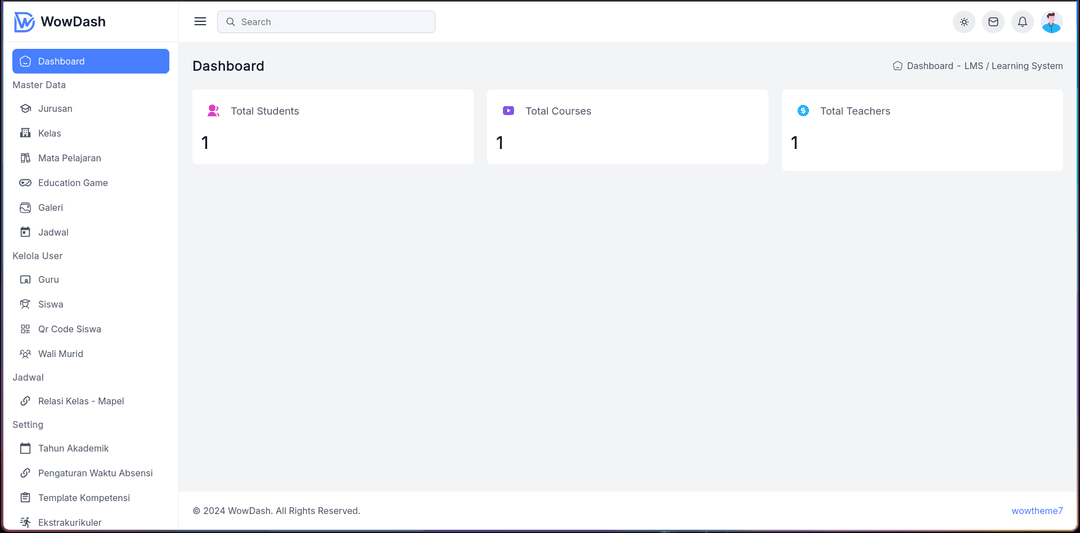Image resolution: width=1080 pixels, height=533 pixels.
Task: Click the Siswa student icon
Action: click(x=25, y=304)
